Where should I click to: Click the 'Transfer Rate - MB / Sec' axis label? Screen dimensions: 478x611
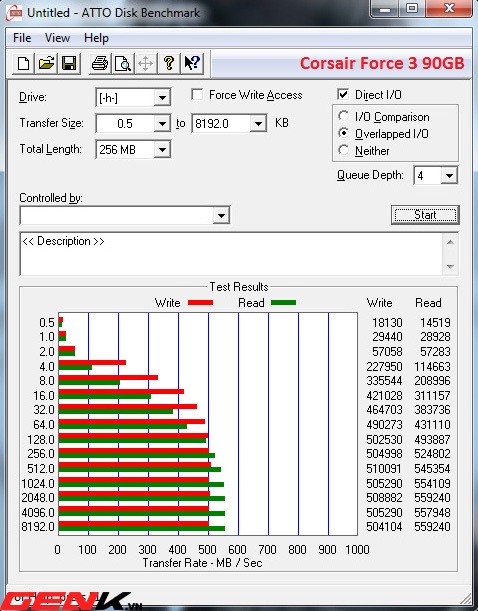coord(202,563)
